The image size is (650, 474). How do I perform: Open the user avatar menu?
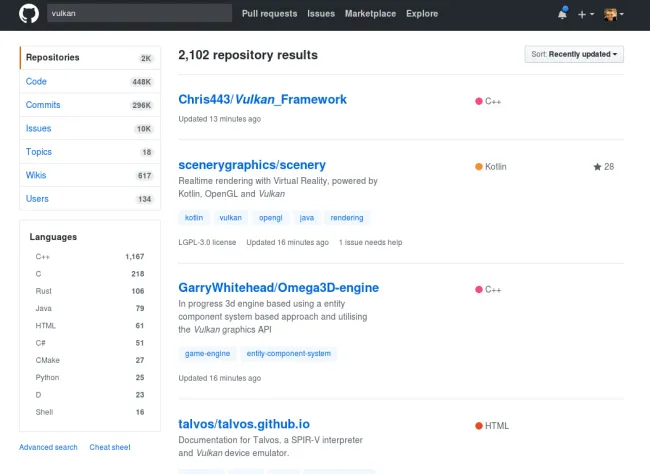tap(614, 14)
